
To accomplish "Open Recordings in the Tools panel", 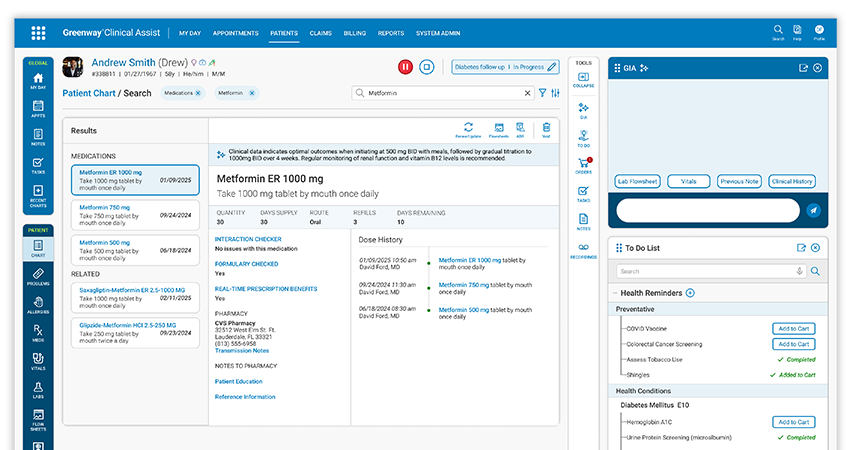I will tap(583, 250).
